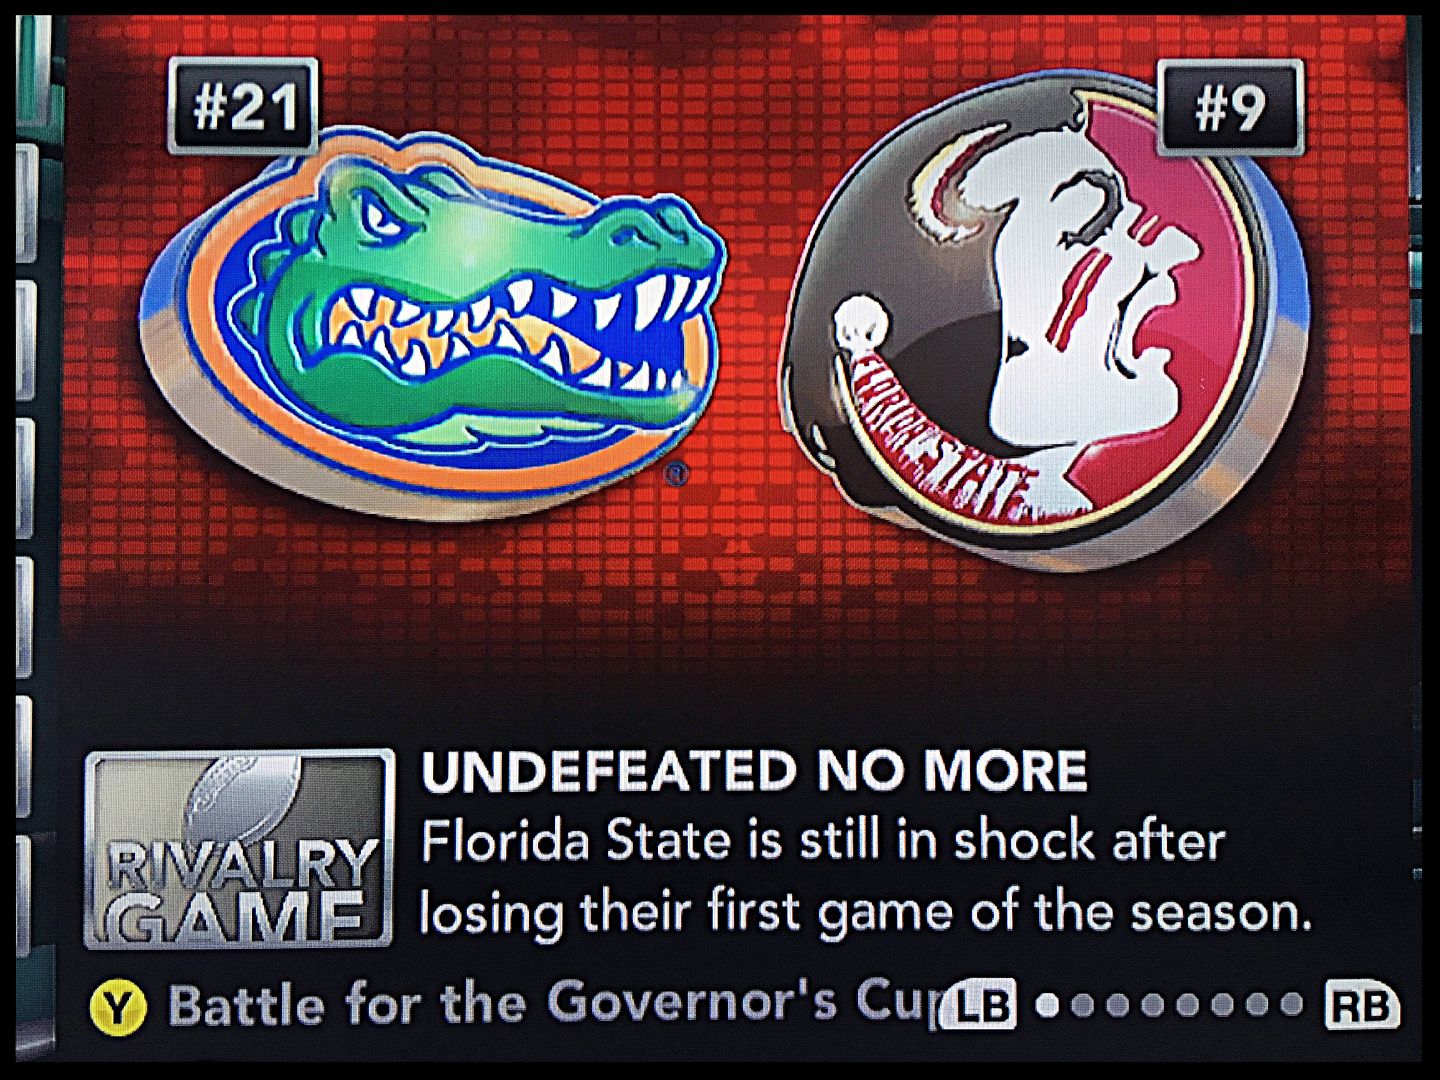Click the RB bumper icon
The width and height of the screenshot is (1440, 1080).
coord(1363,1004)
